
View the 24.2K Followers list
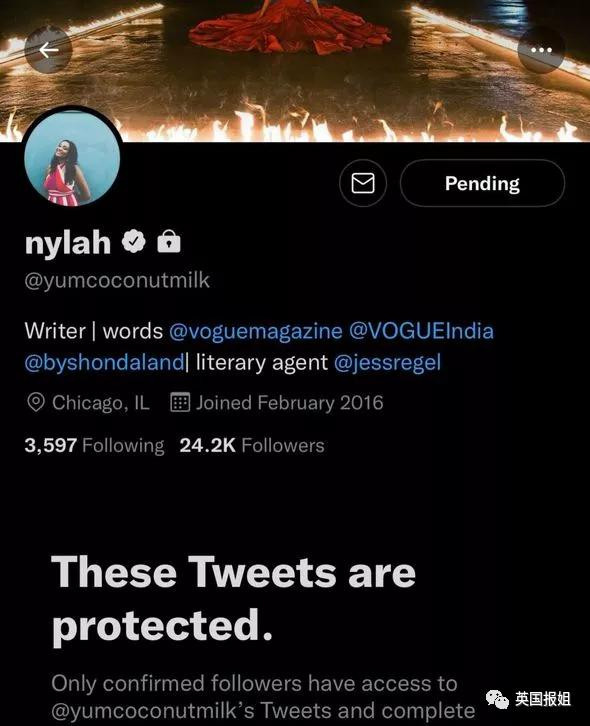(252, 445)
